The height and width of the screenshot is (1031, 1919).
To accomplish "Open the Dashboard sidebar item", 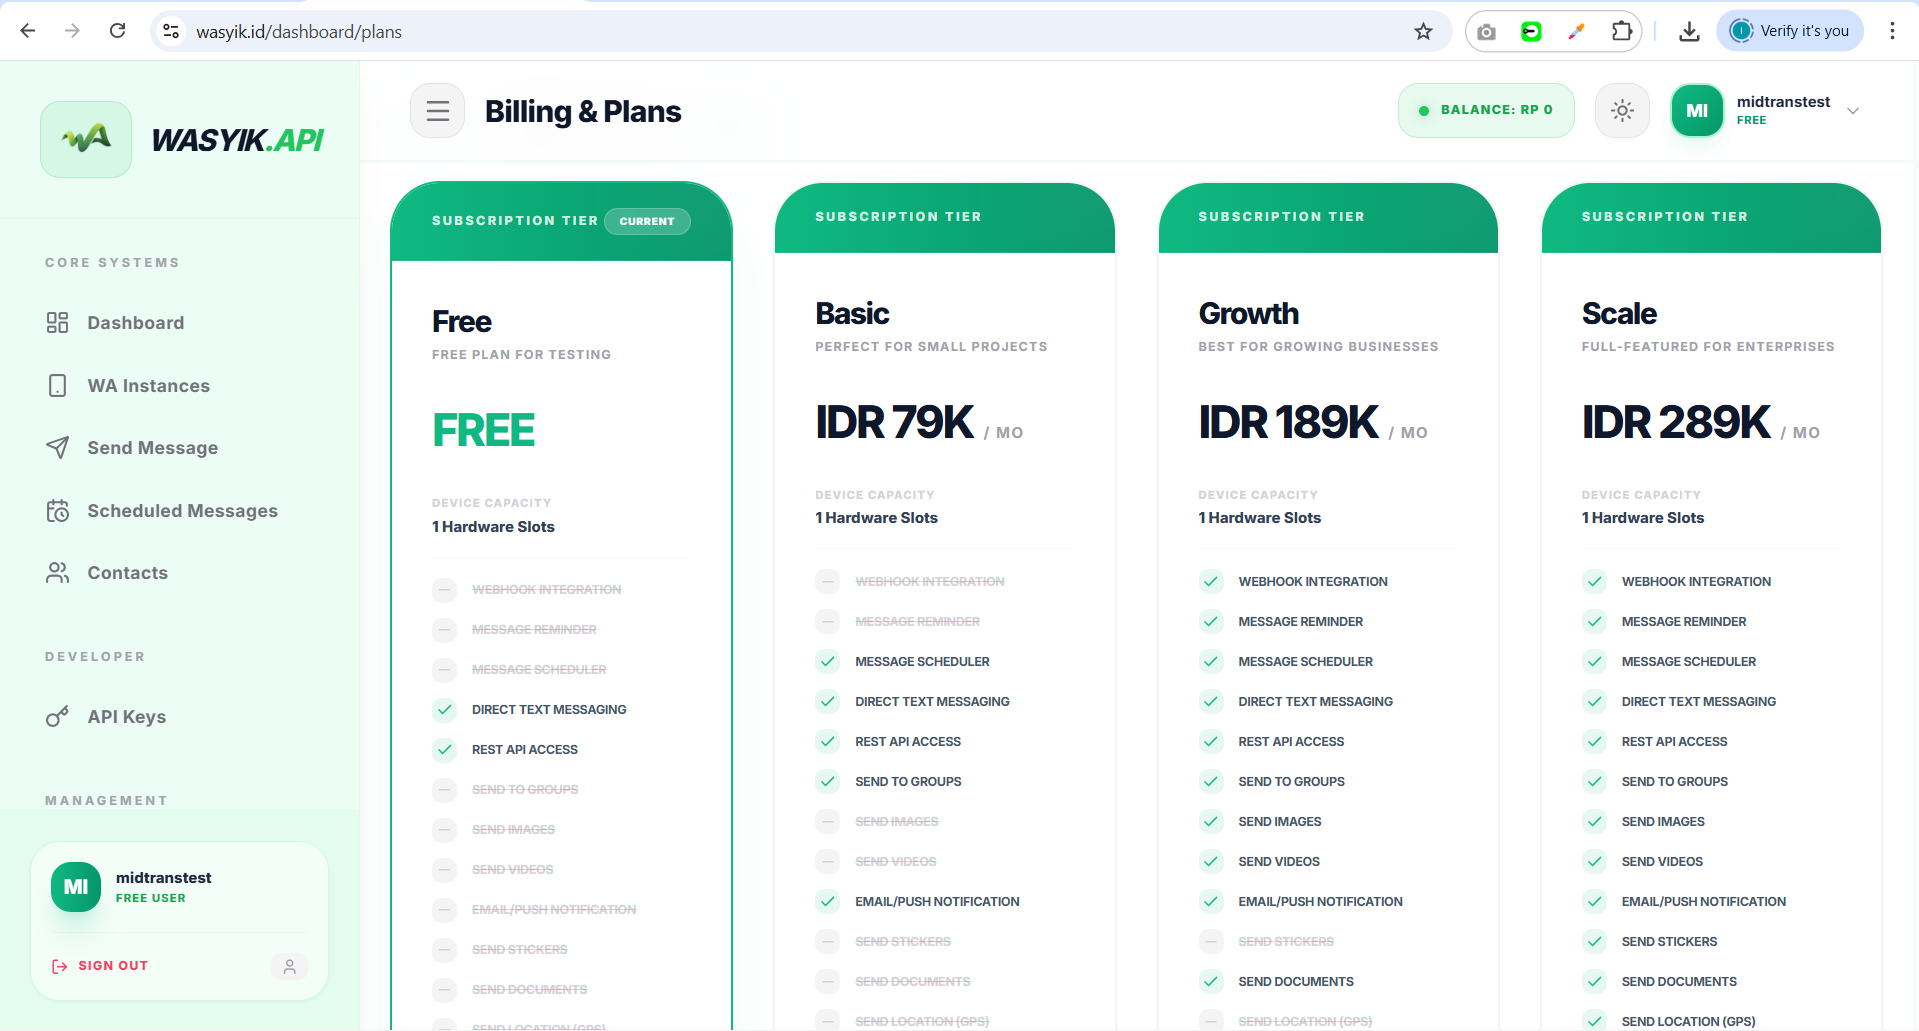I will (x=135, y=323).
